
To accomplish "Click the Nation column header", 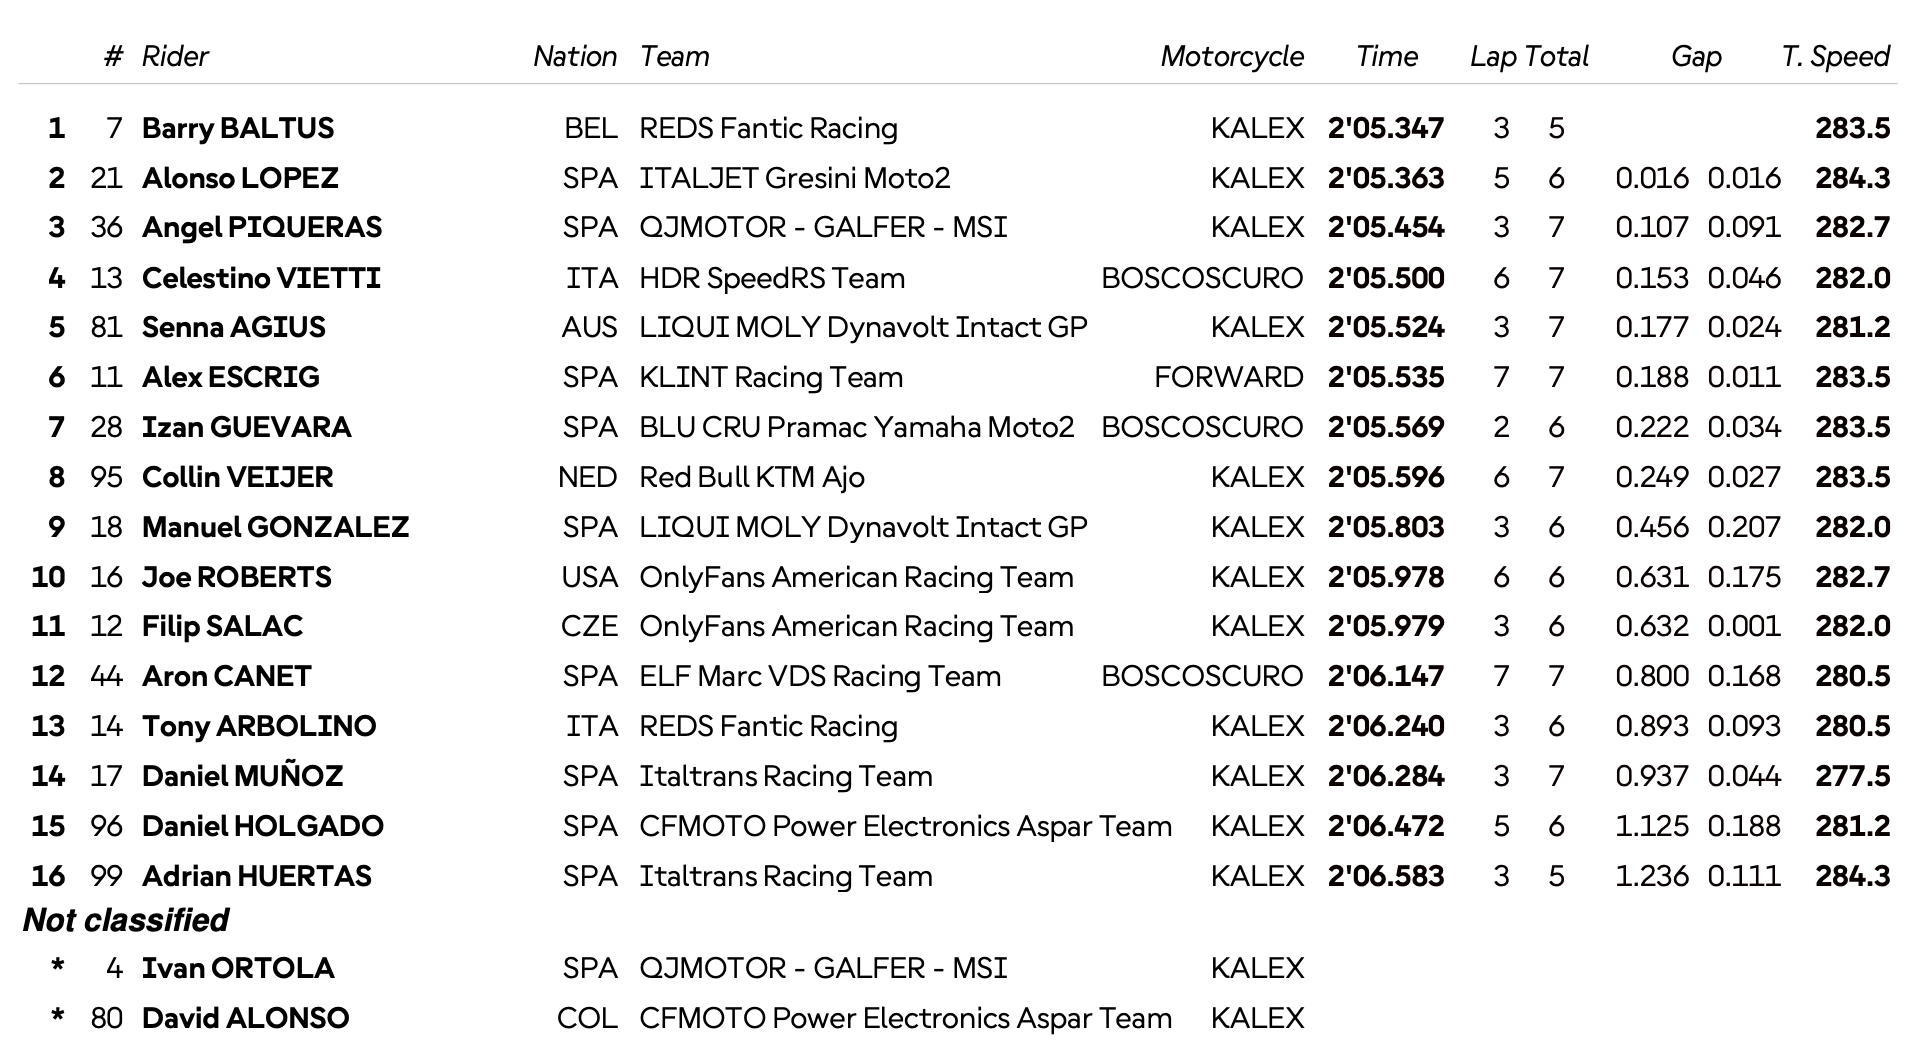I will [574, 56].
